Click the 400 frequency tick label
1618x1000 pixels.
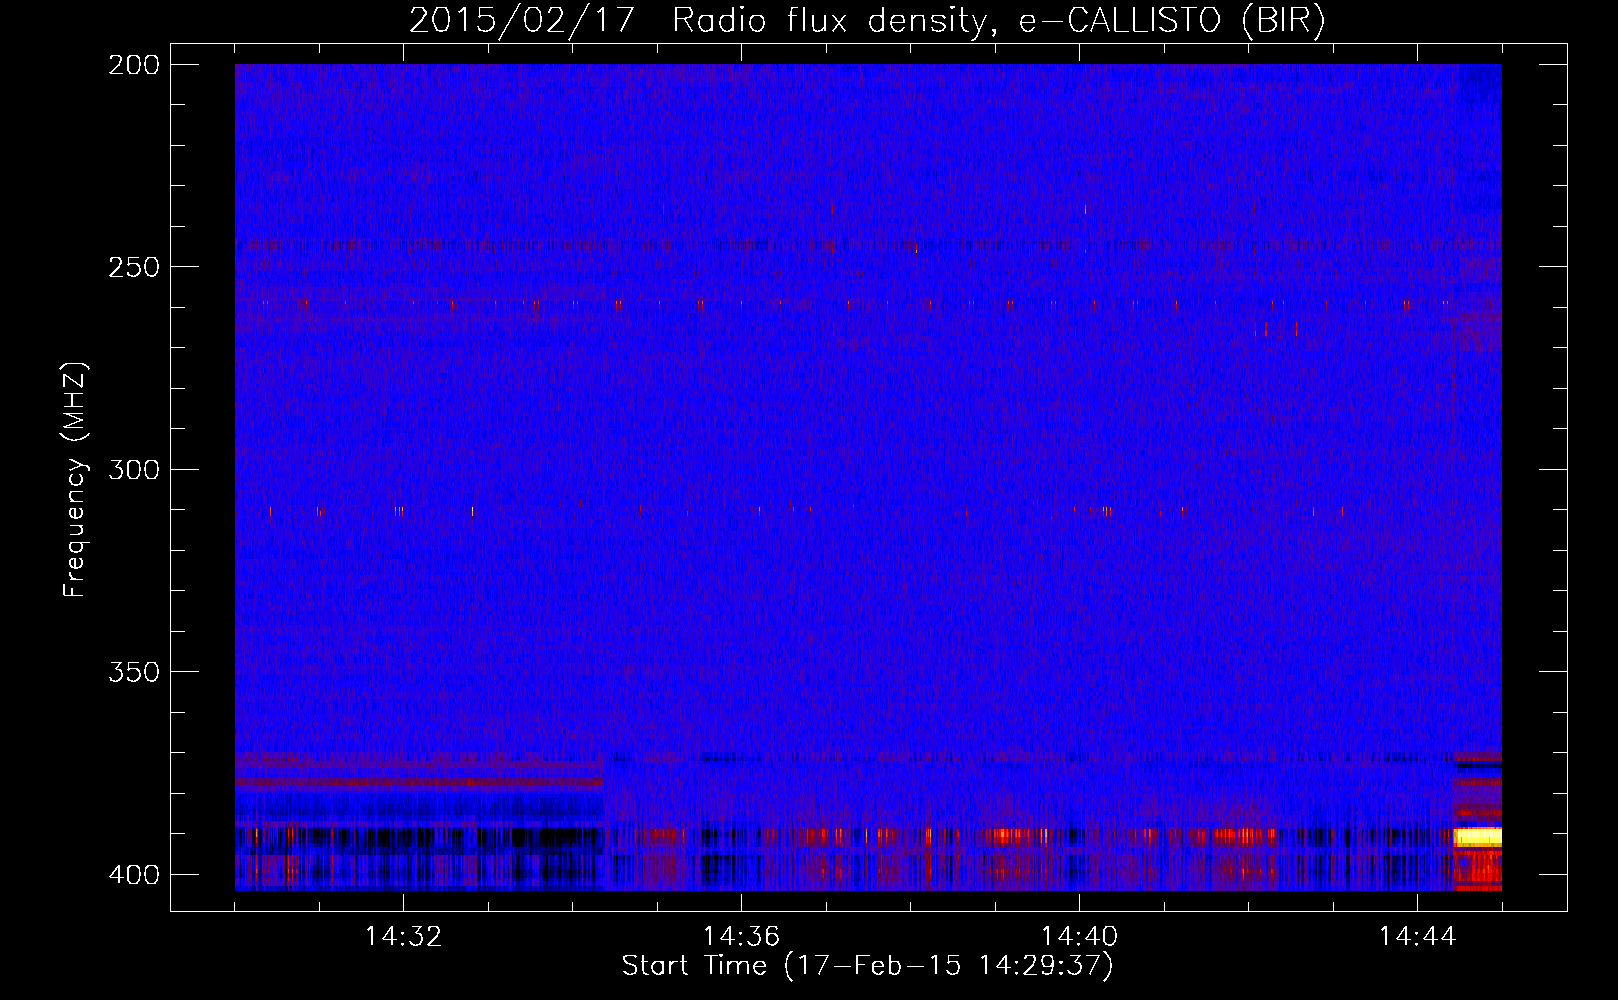tap(133, 874)
